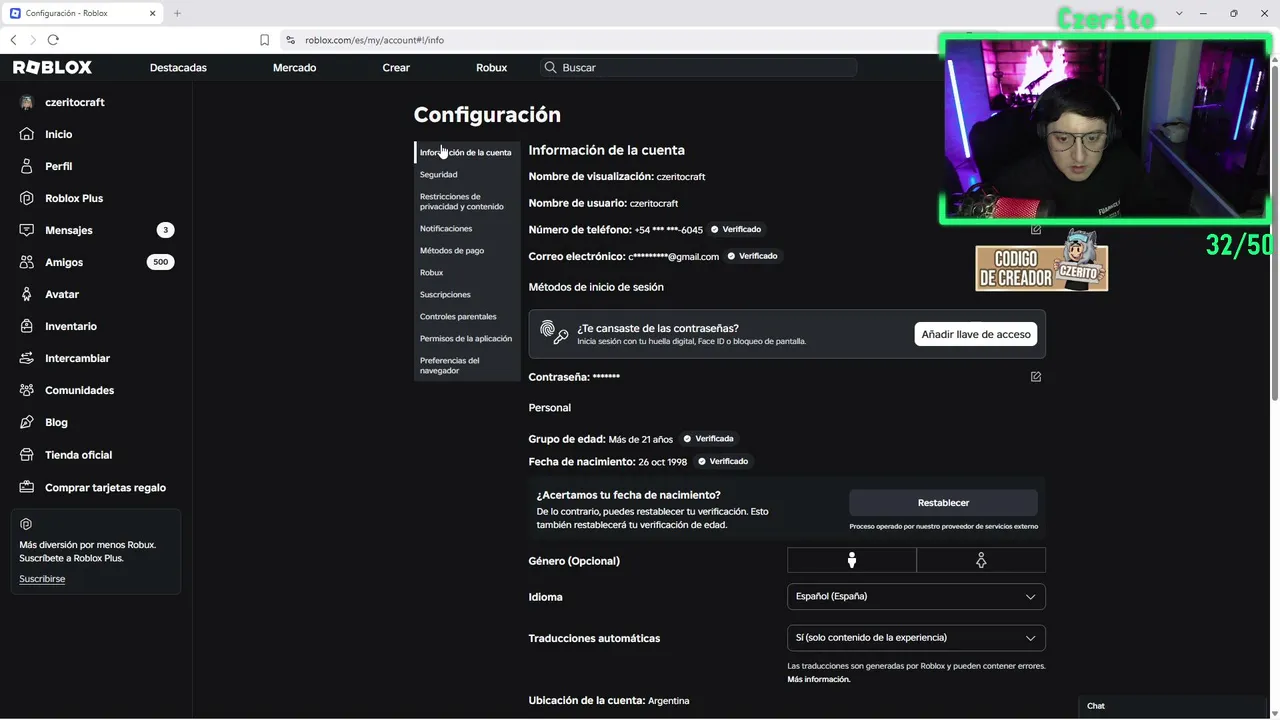Open Crear in the top navigation
Viewport: 1280px width, 720px height.
[x=396, y=67]
